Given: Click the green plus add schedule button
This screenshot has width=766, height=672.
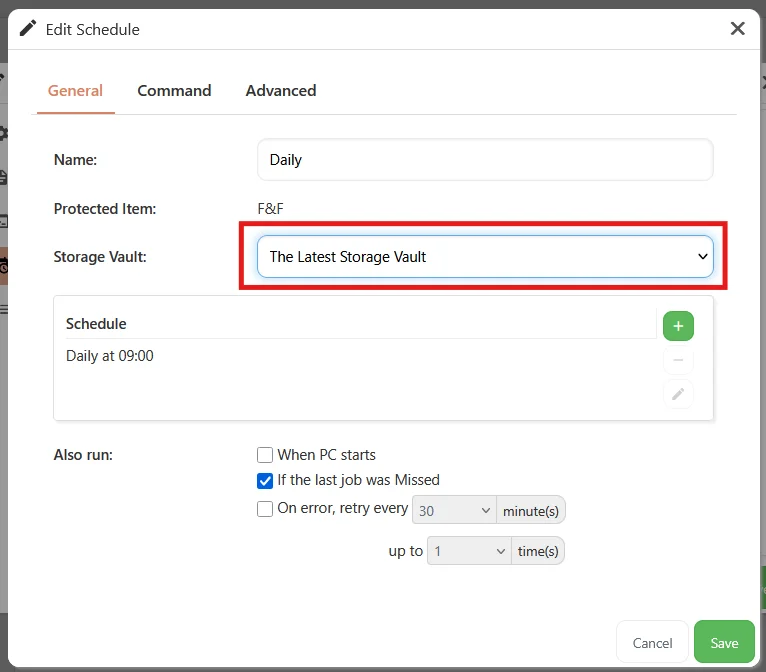Looking at the screenshot, I should [x=678, y=326].
